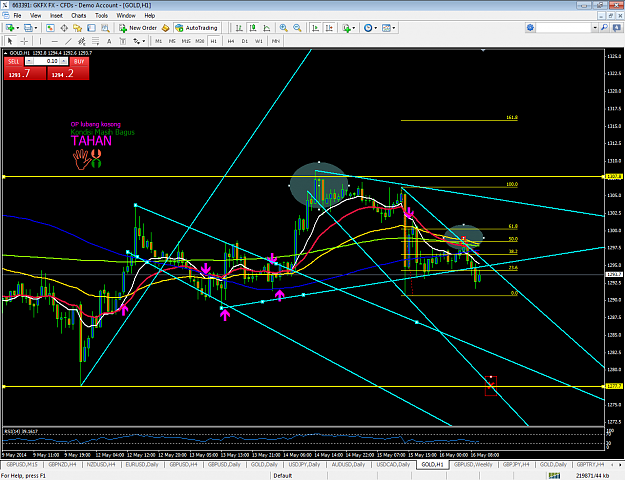Select the text label tool
This screenshot has height=480, width=625.
(123, 41)
